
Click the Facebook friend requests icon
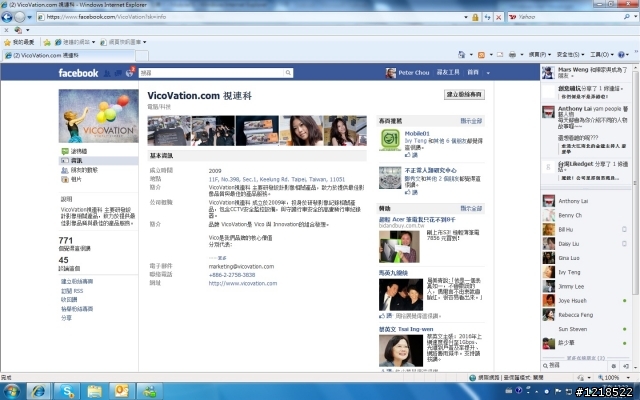[107, 73]
